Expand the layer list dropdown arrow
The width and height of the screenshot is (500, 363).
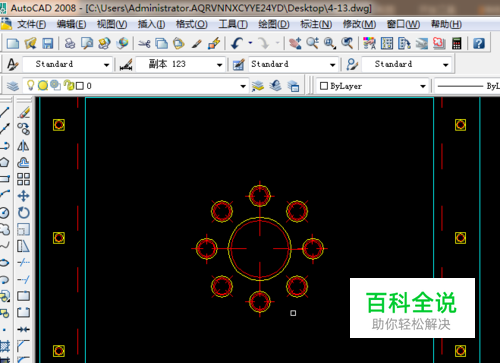[x=243, y=86]
